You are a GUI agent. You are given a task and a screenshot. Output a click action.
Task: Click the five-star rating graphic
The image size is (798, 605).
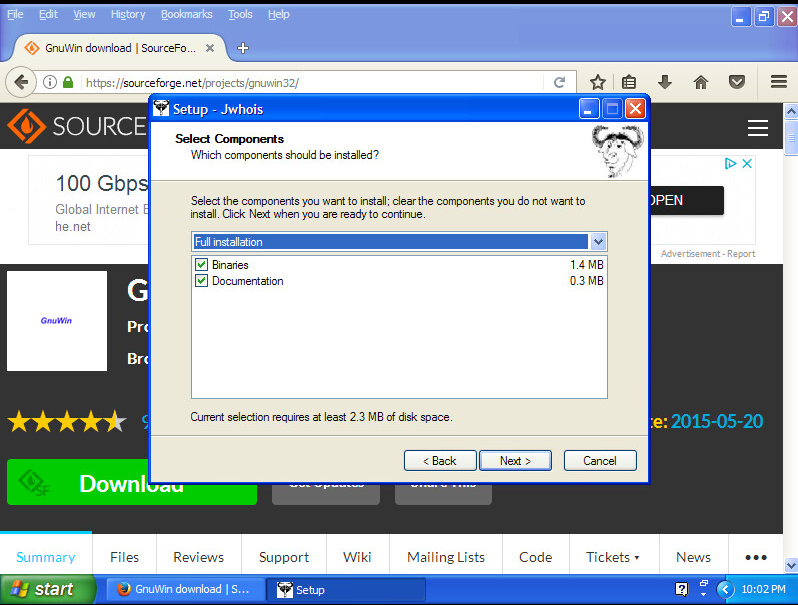(67, 421)
